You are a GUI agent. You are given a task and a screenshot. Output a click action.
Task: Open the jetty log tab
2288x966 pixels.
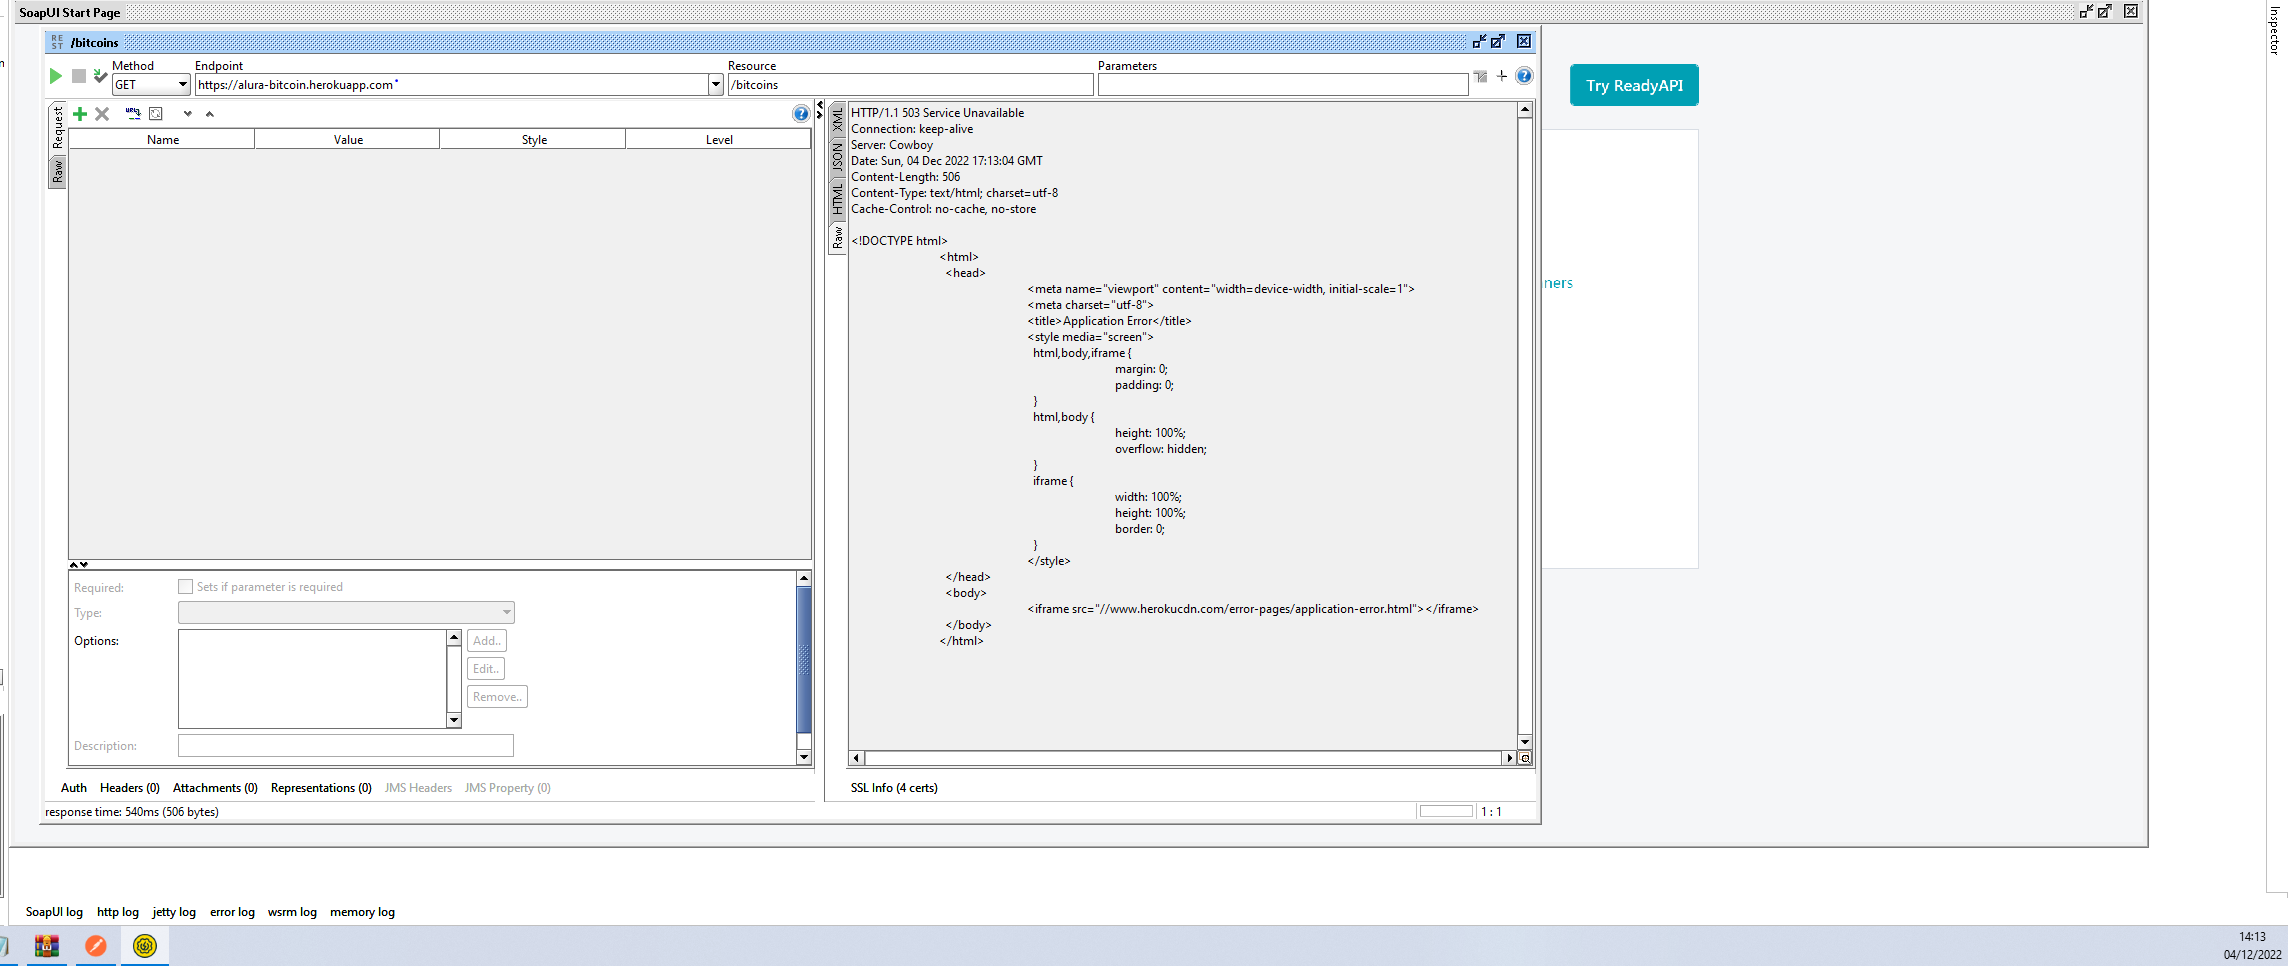point(174,912)
